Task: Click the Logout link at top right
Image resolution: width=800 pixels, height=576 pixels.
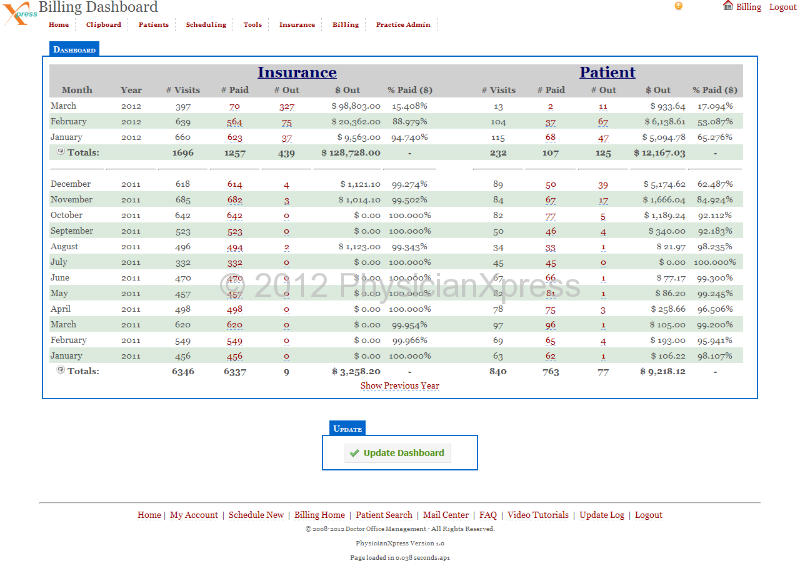Action: pos(783,7)
